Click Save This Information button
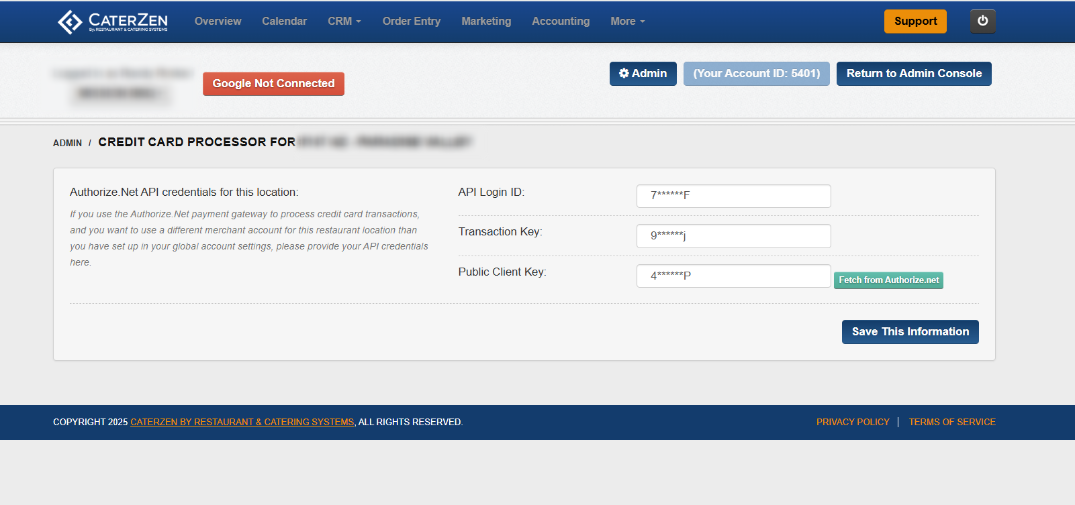The image size is (1075, 505). [x=910, y=332]
